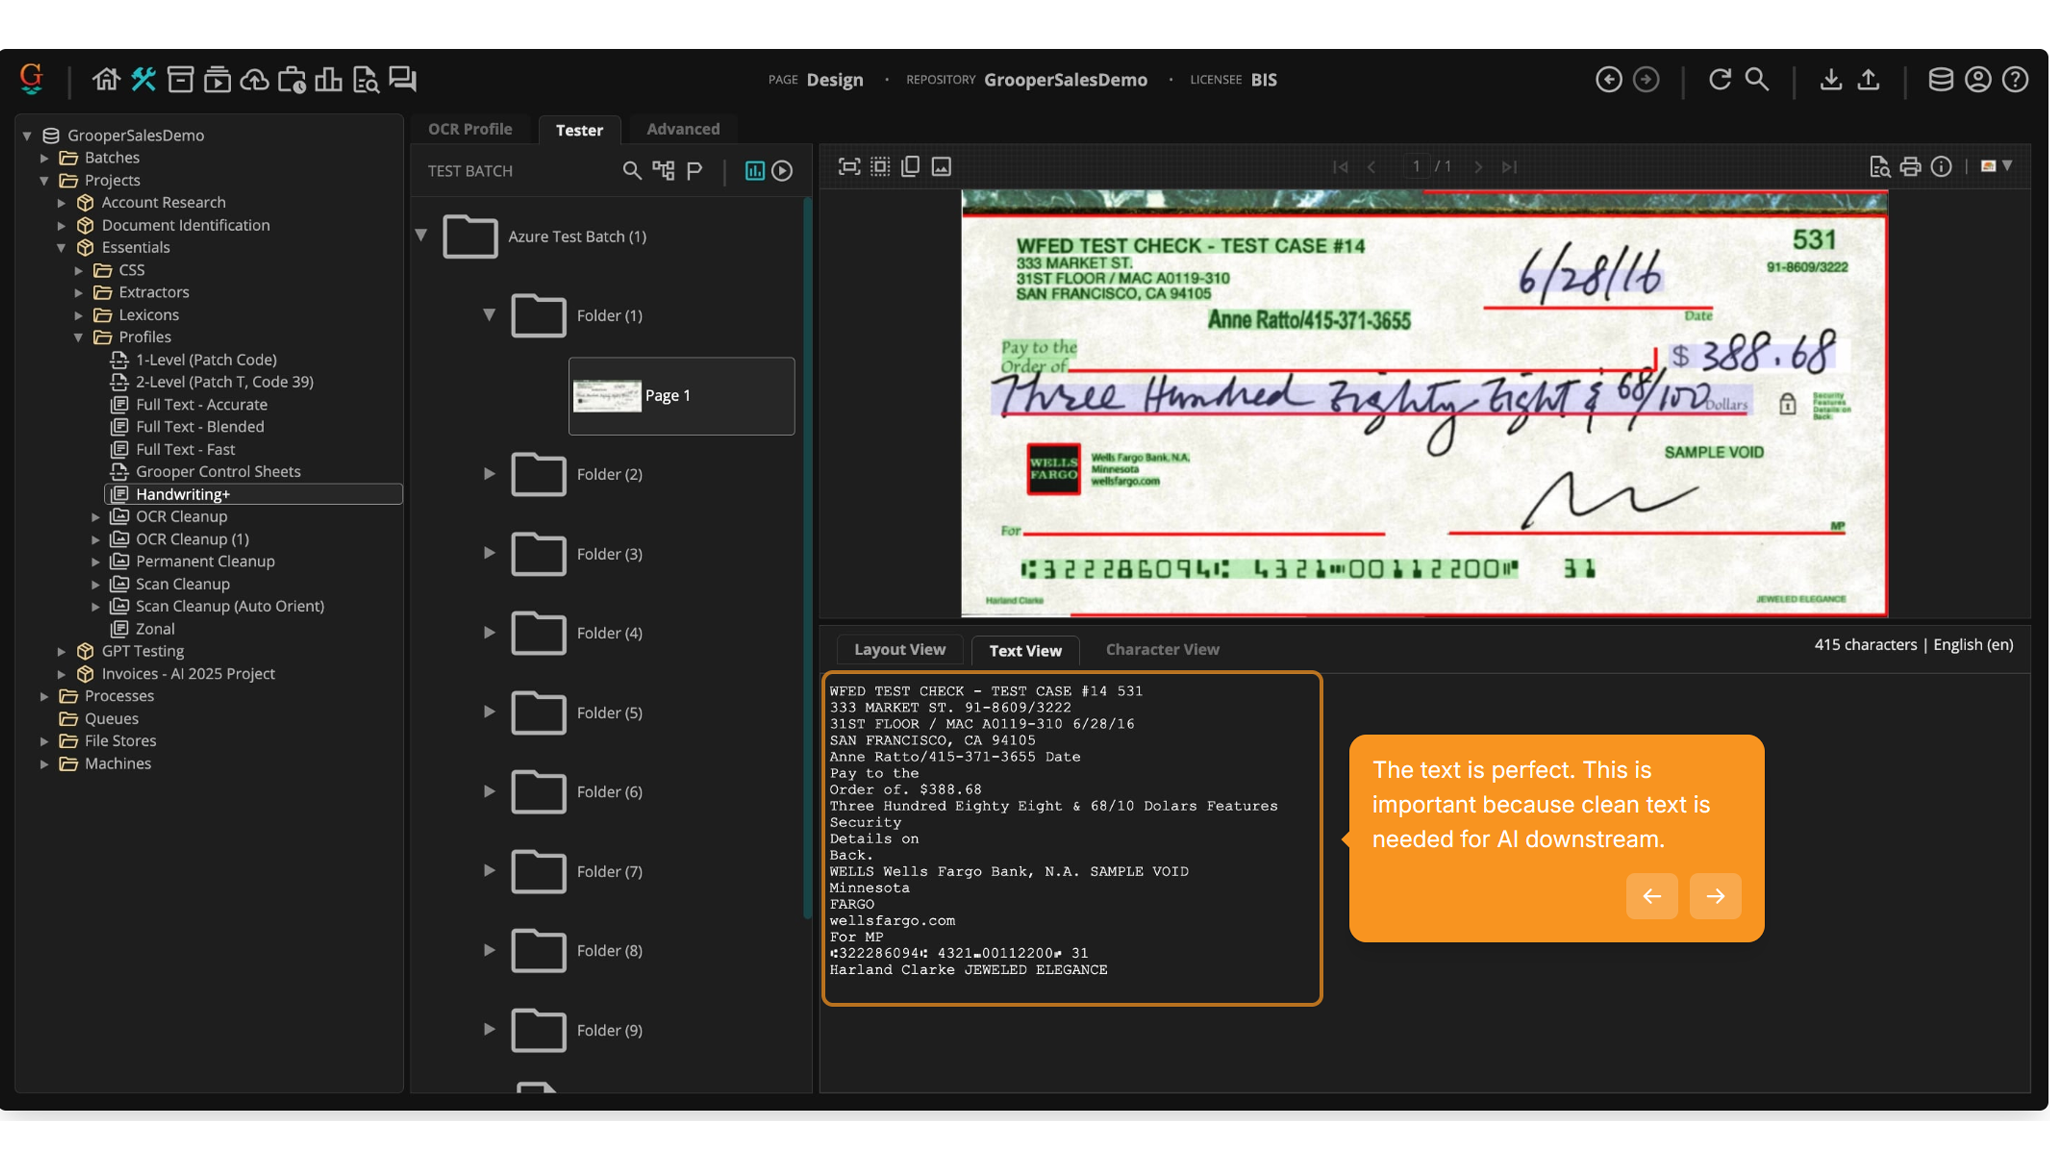
Task: Collapse the Profiles folder
Action: 78,338
